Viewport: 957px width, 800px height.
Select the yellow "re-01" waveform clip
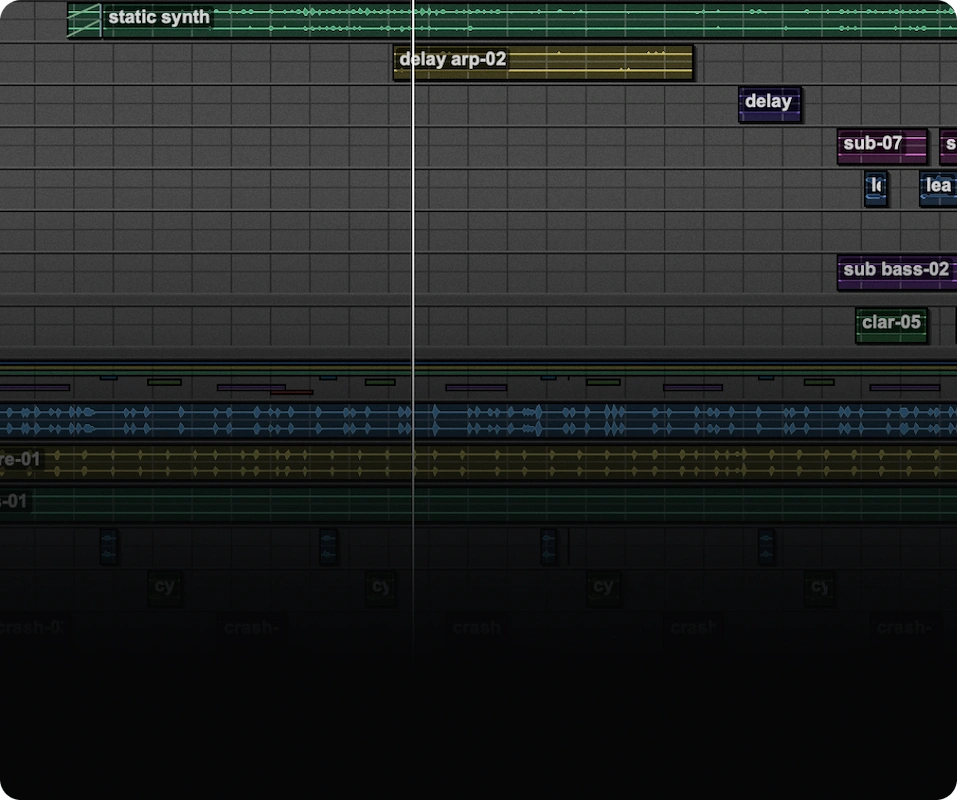(478, 463)
